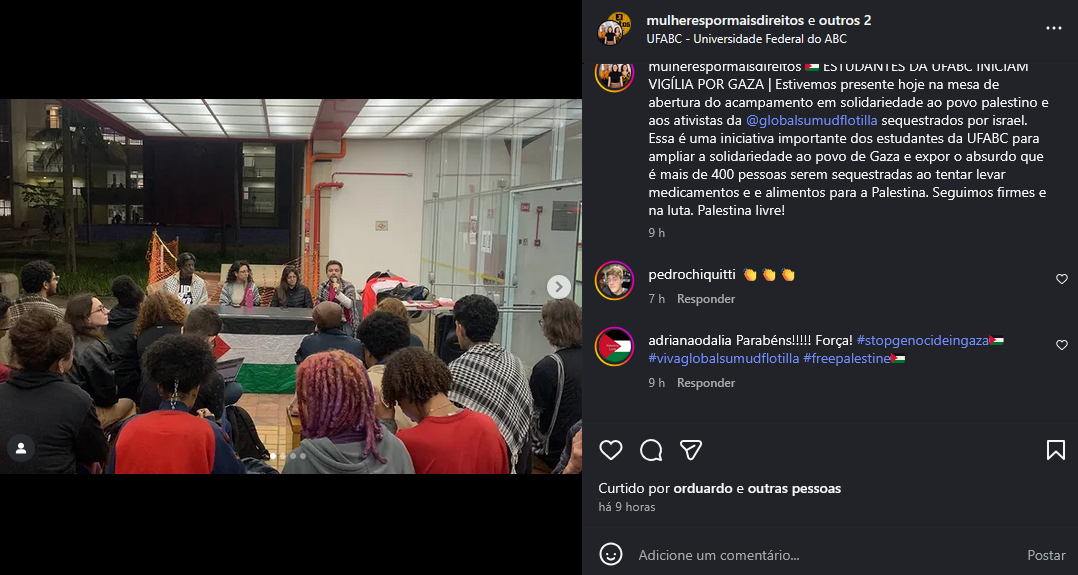Like pedrochiquitti's comment
Viewport: 1078px width, 575px height.
(x=1062, y=279)
